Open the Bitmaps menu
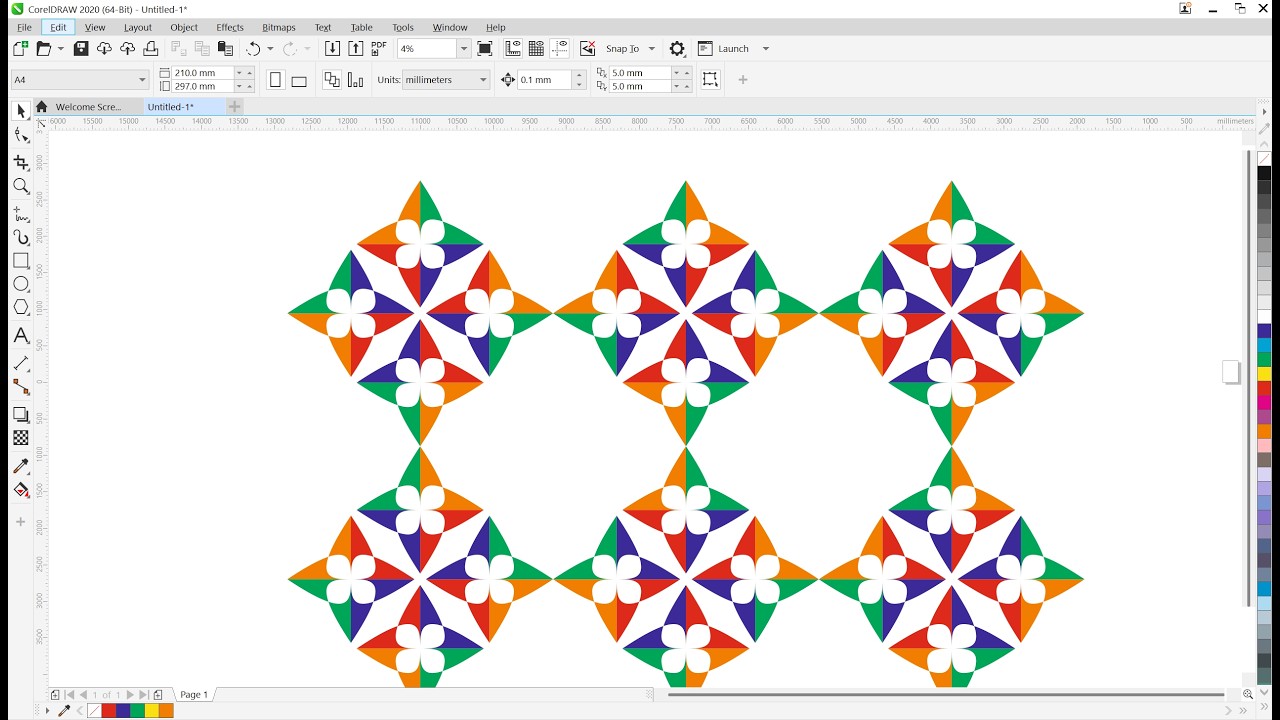This screenshot has width=1280, height=720. (279, 27)
